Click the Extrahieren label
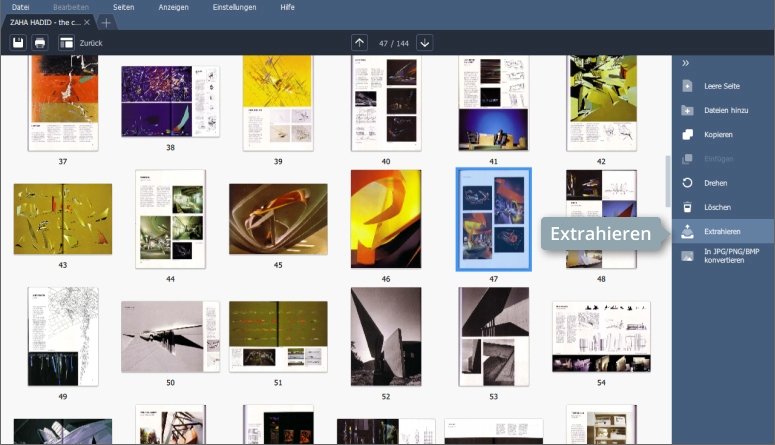775x445 pixels. (x=722, y=231)
